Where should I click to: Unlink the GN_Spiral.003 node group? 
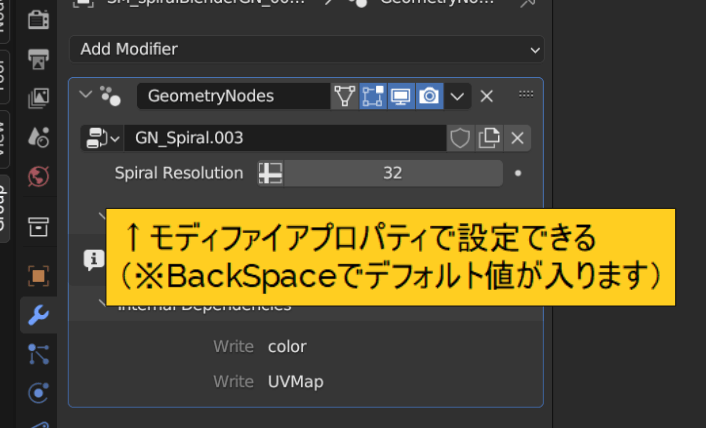[517, 138]
